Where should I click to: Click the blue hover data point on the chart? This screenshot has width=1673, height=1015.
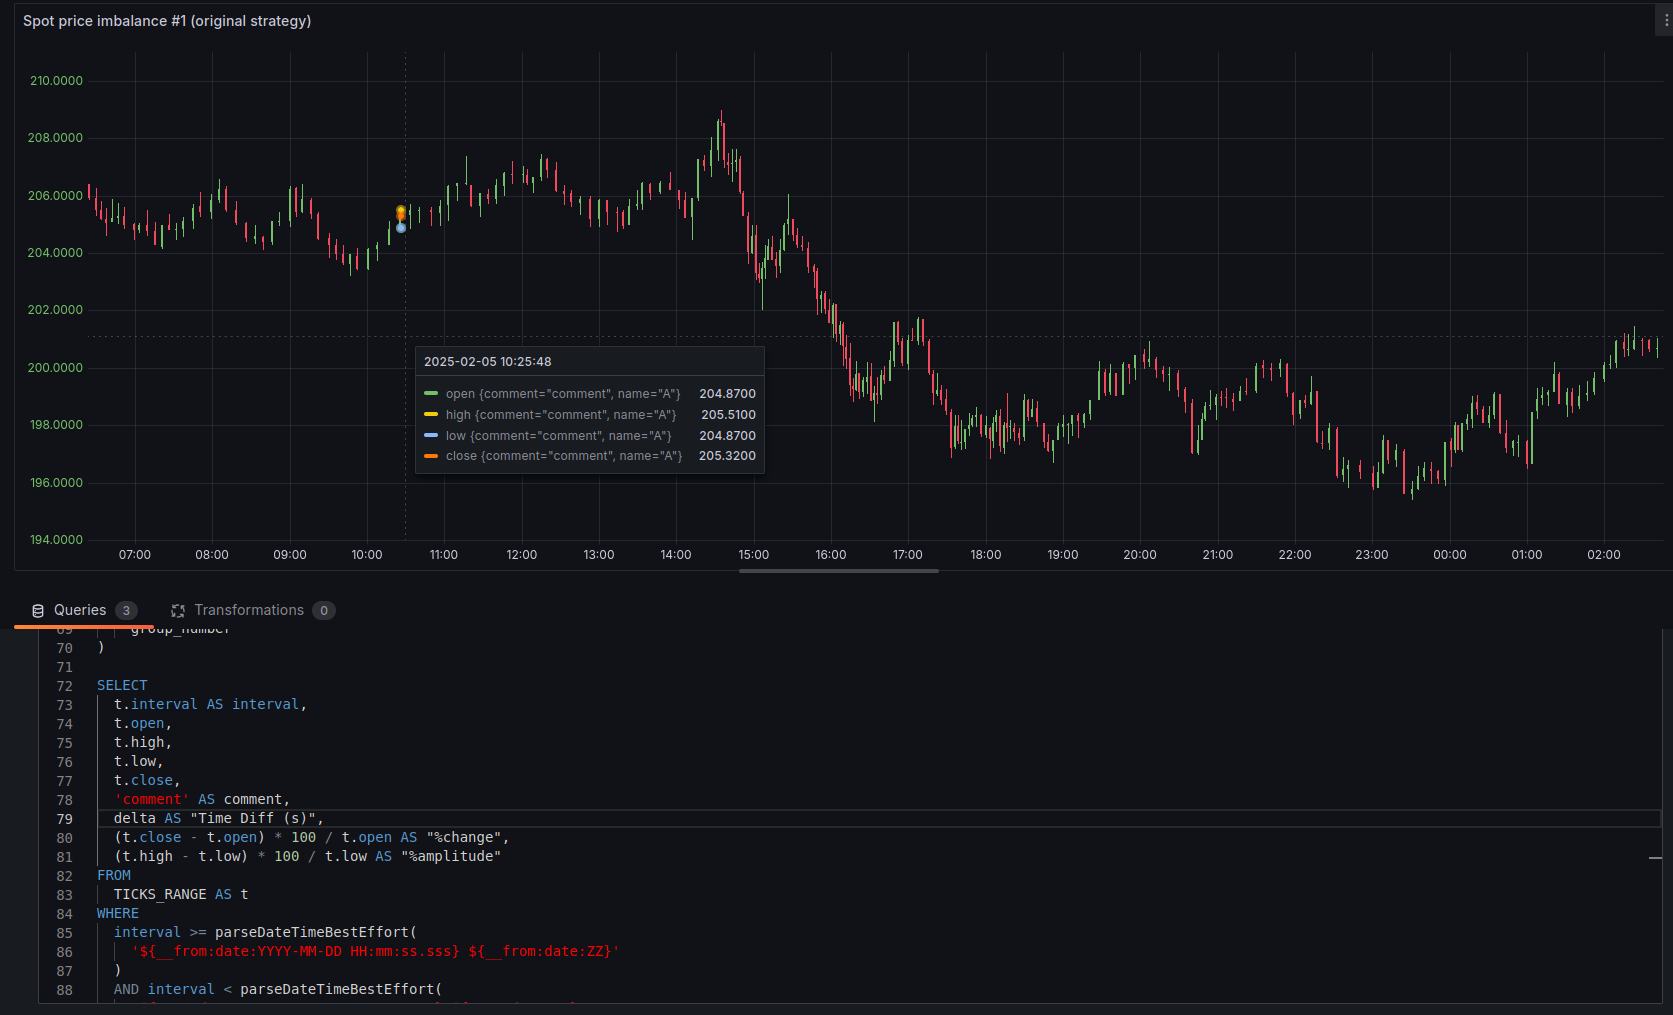(x=401, y=228)
